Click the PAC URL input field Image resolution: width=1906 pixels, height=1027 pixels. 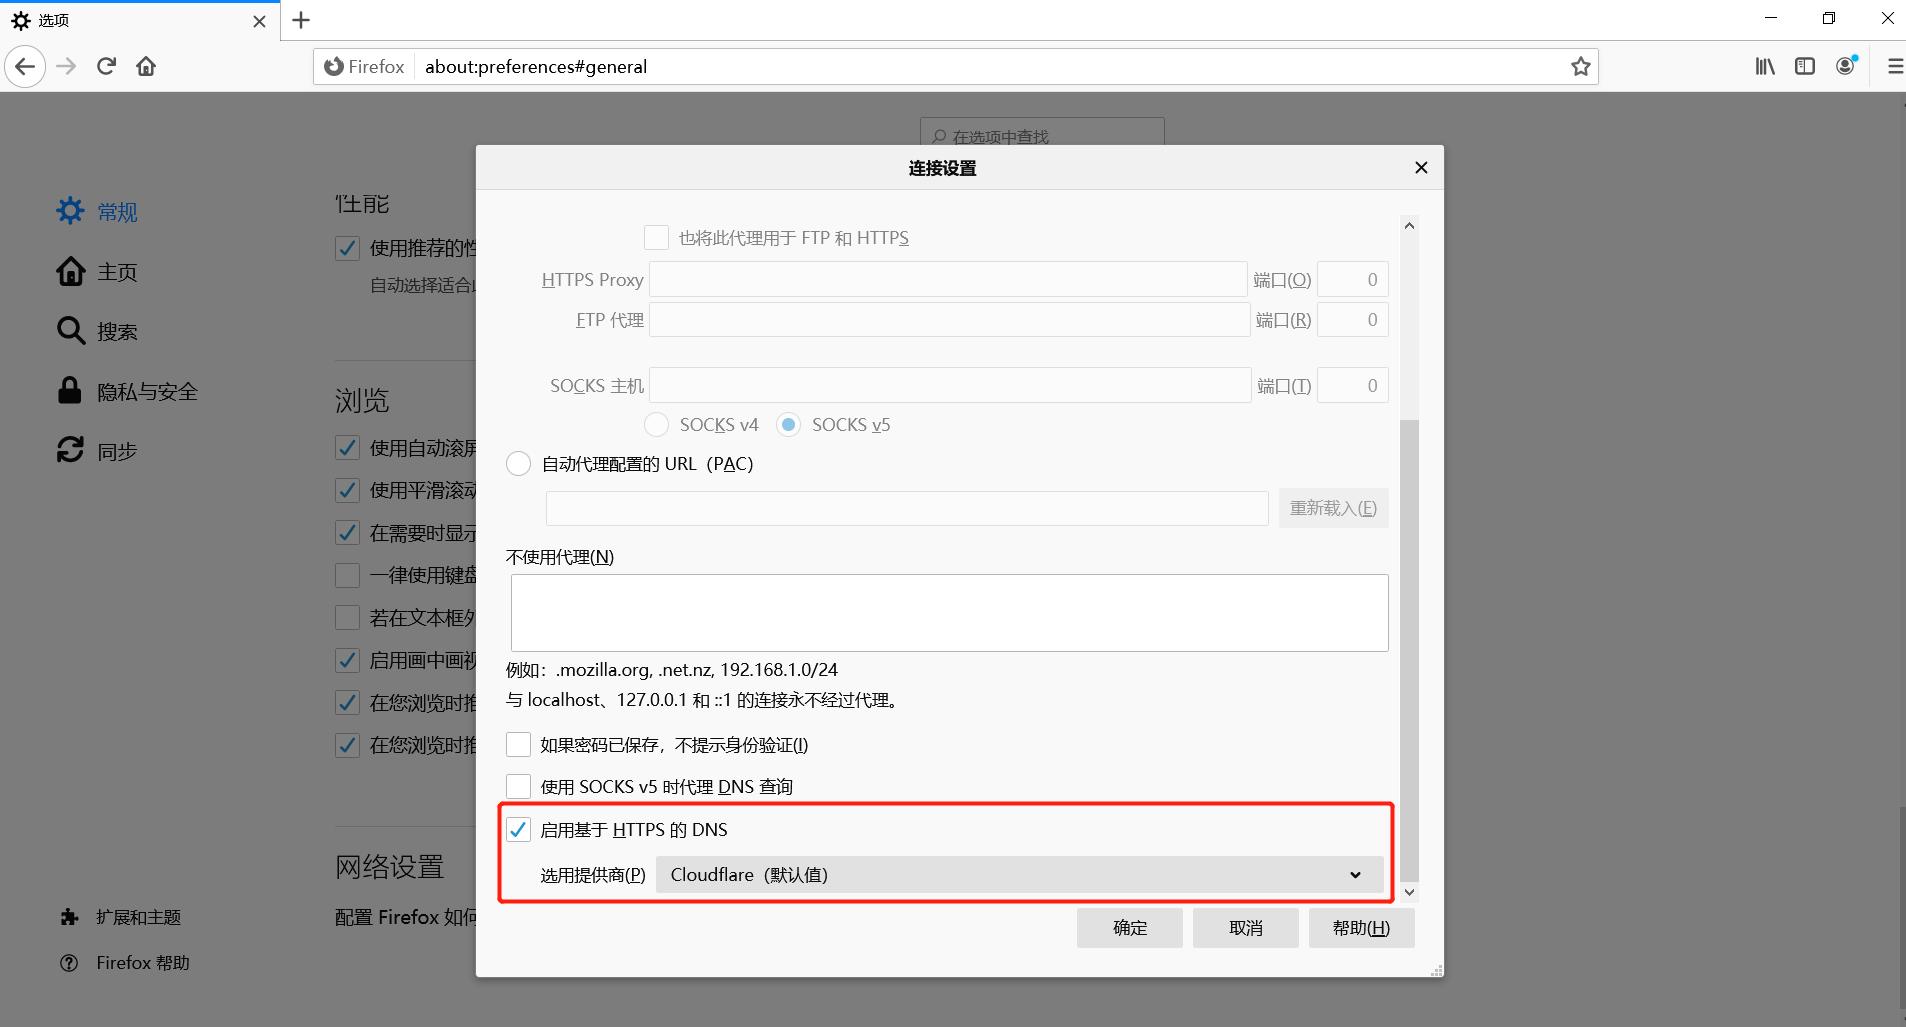point(907,508)
